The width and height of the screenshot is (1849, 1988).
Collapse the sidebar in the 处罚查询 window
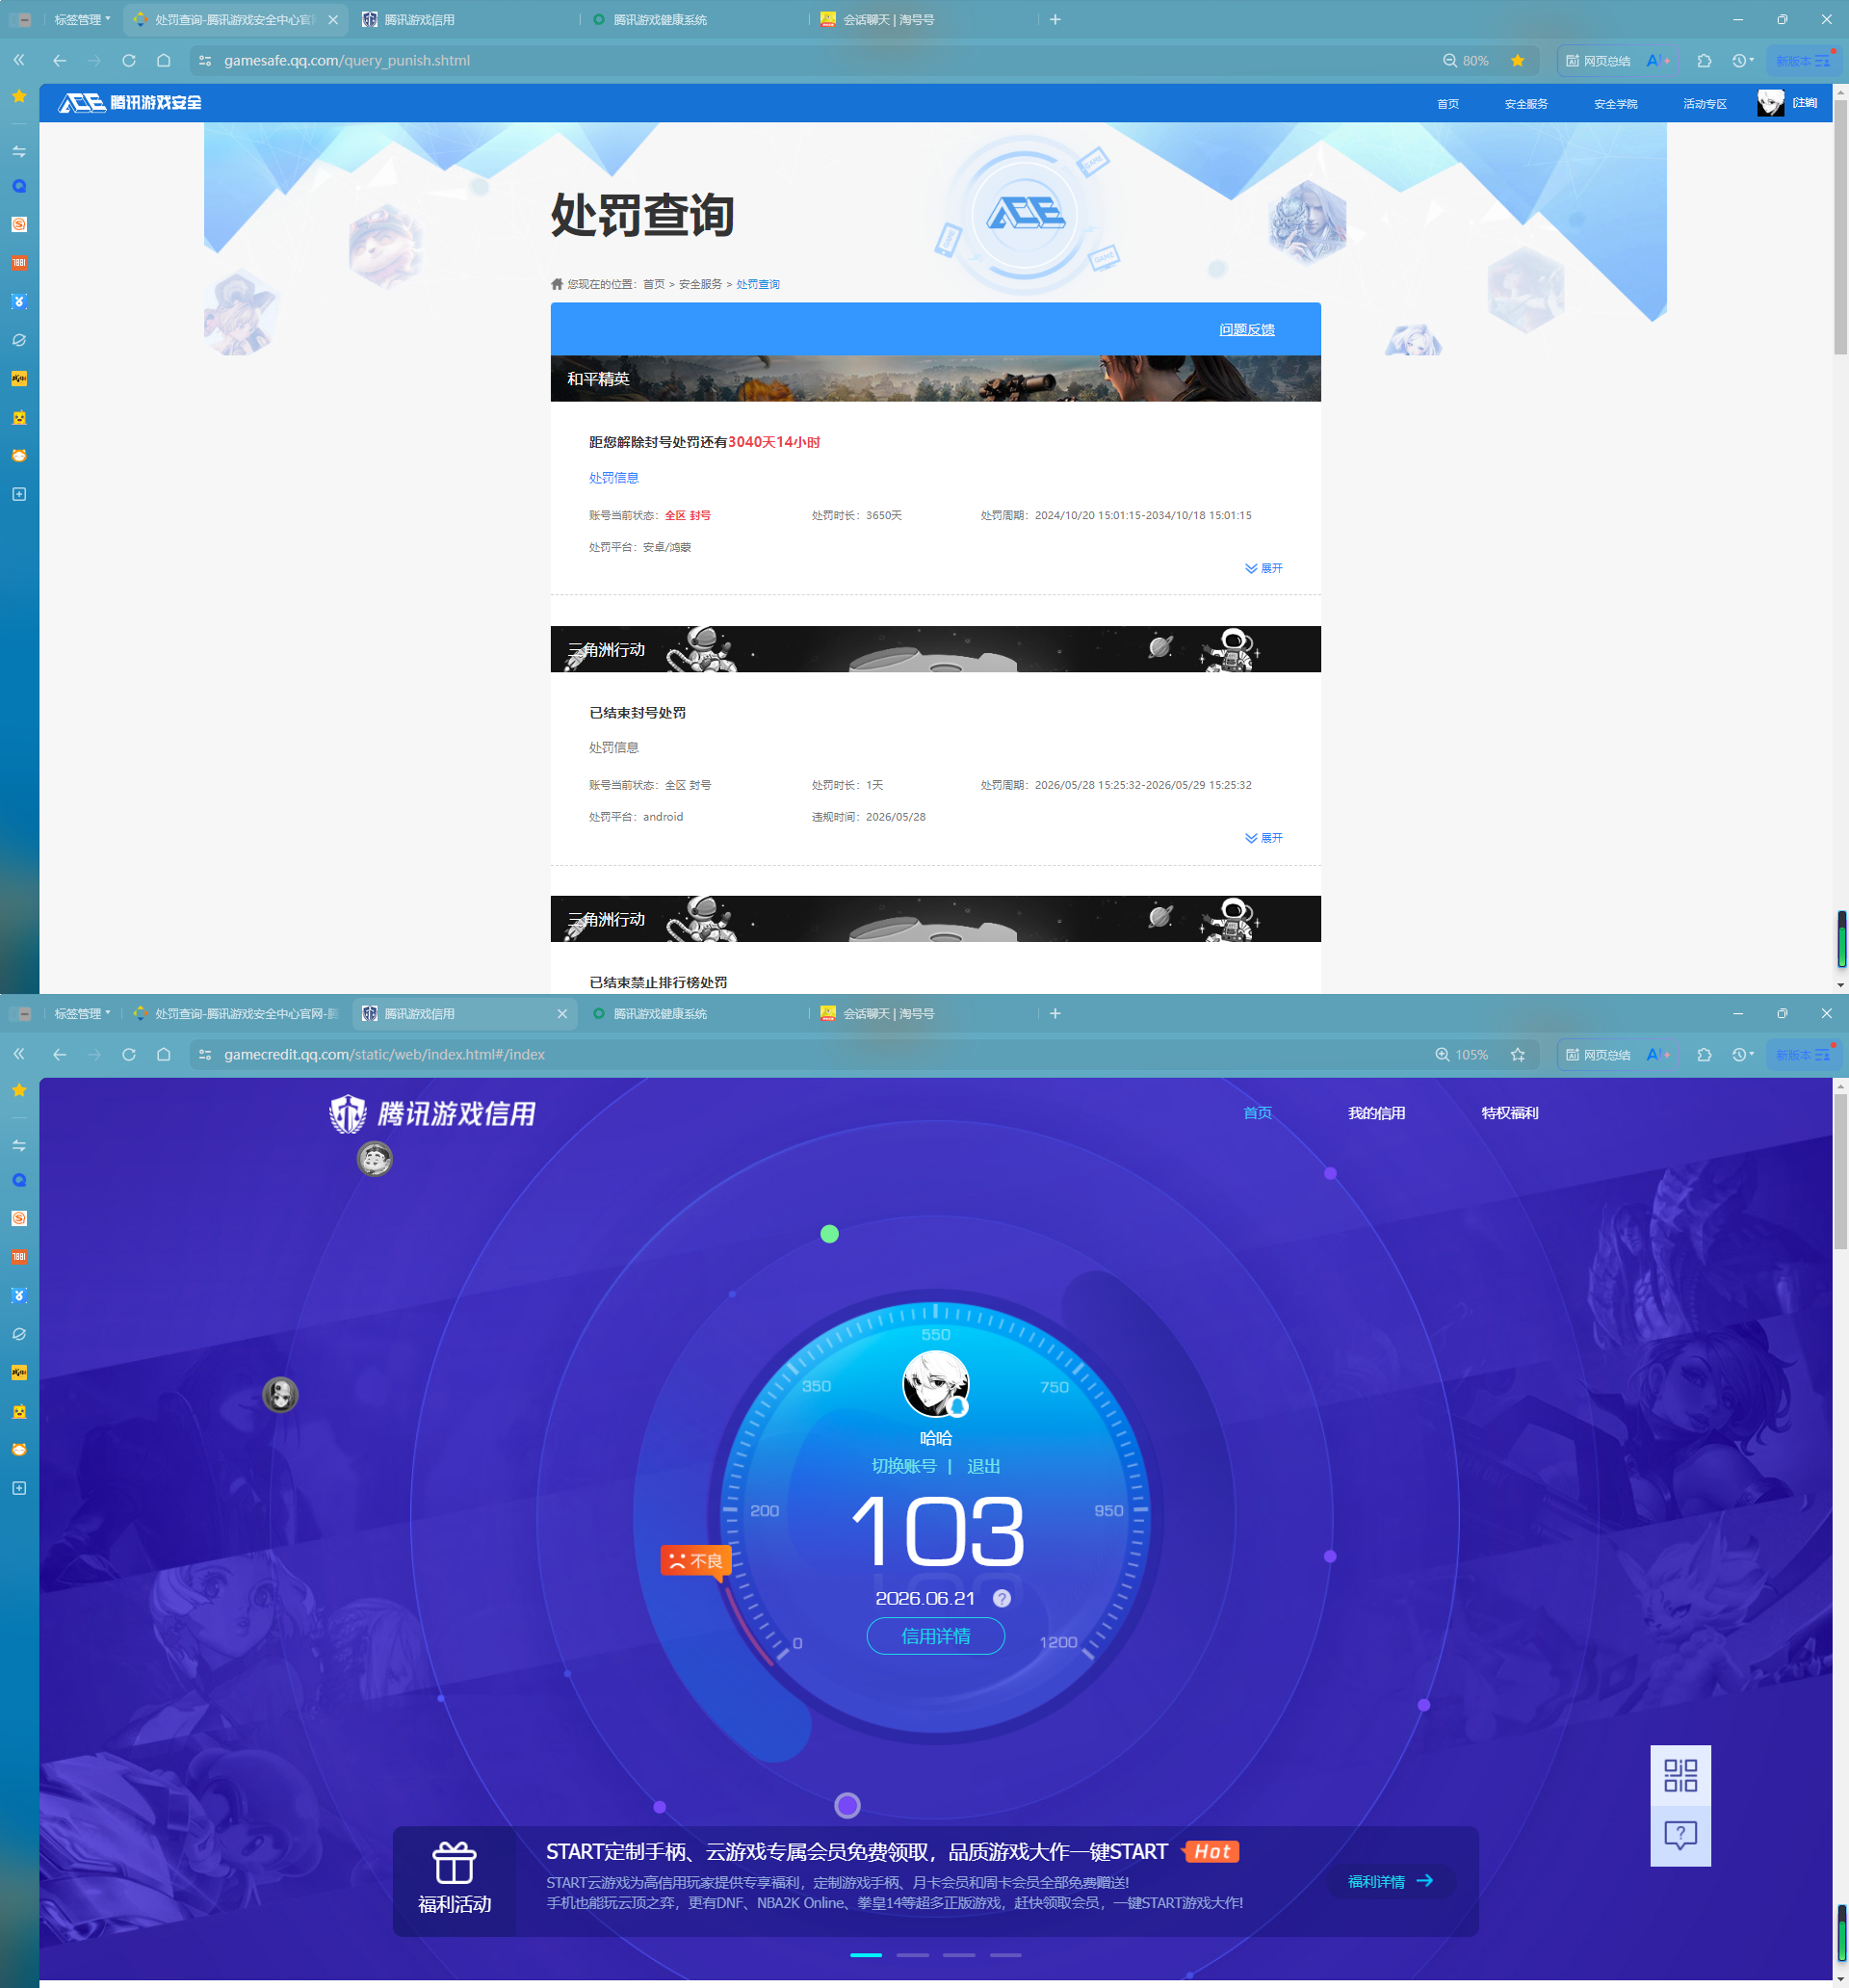click(19, 60)
